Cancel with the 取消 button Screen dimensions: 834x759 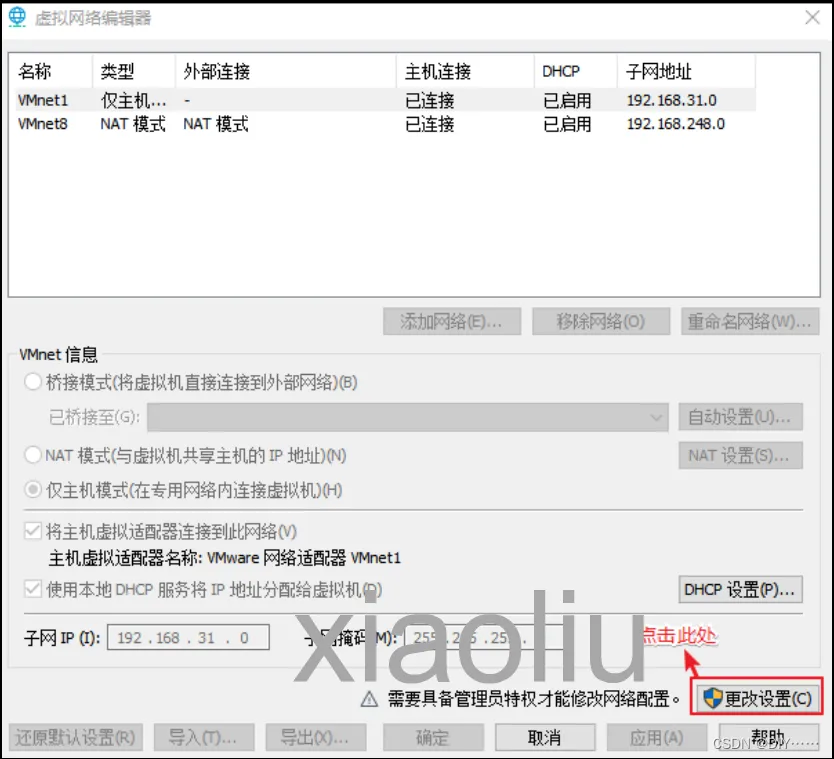coord(545,737)
